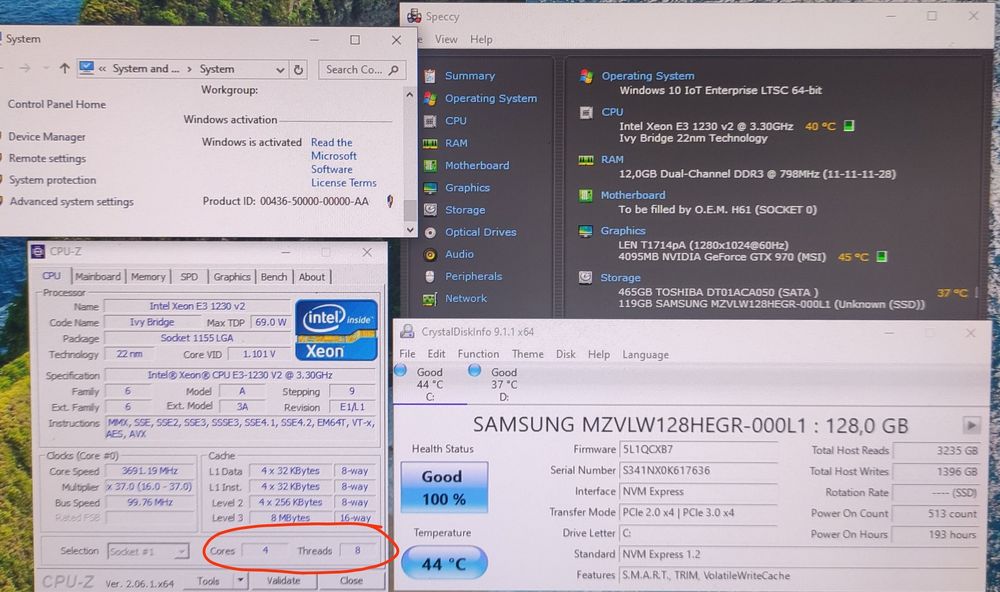
Task: Open address bar dropdown in System window
Action: (x=280, y=70)
